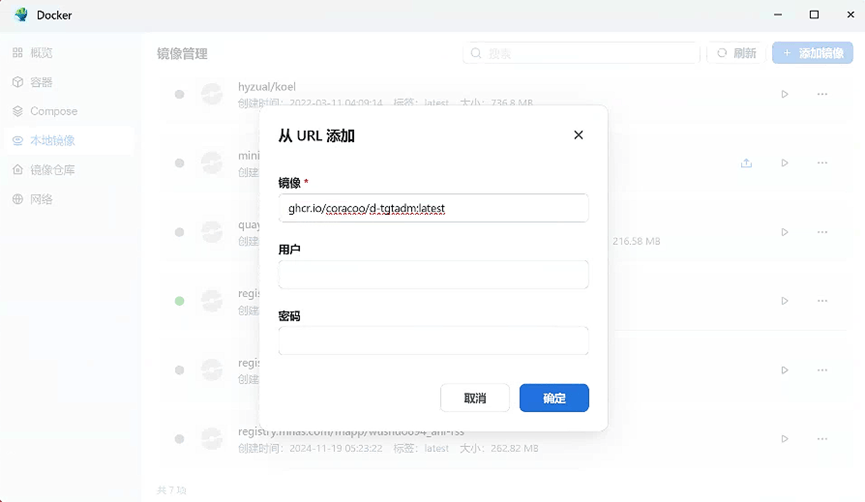The width and height of the screenshot is (865, 502).
Task: Click the search magnifier icon
Action: click(476, 53)
